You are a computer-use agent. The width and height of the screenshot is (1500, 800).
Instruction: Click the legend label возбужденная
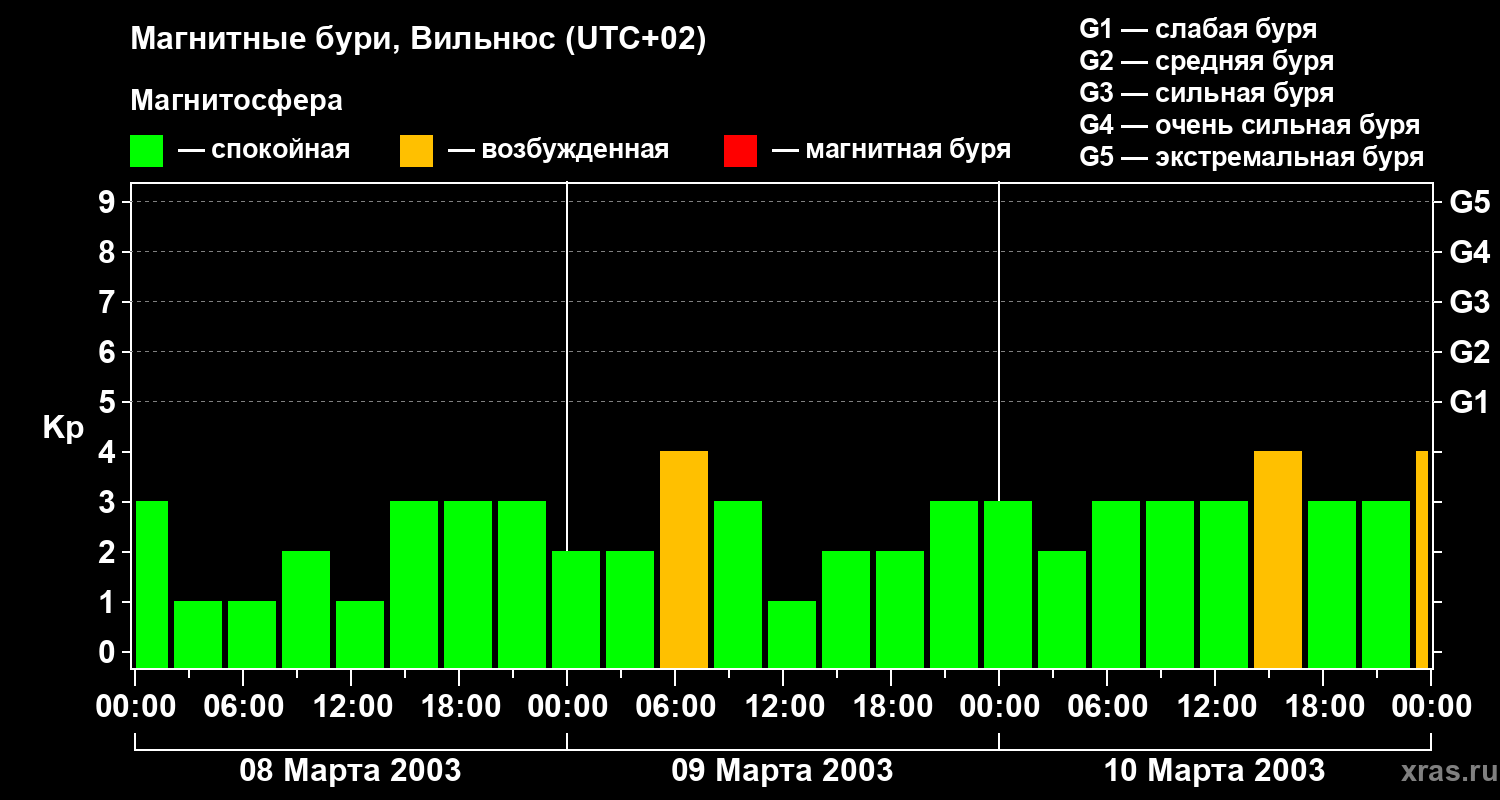(575, 151)
